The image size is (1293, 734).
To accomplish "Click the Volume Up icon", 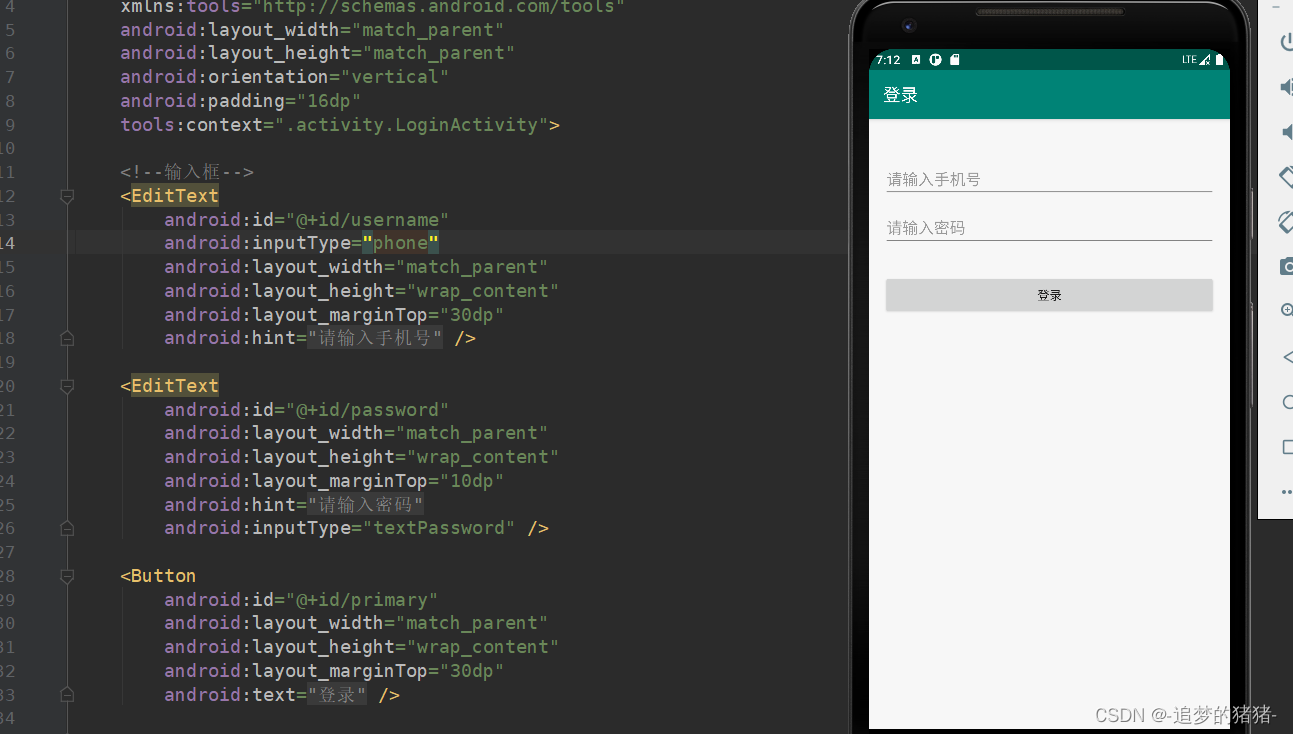I will coord(1286,86).
